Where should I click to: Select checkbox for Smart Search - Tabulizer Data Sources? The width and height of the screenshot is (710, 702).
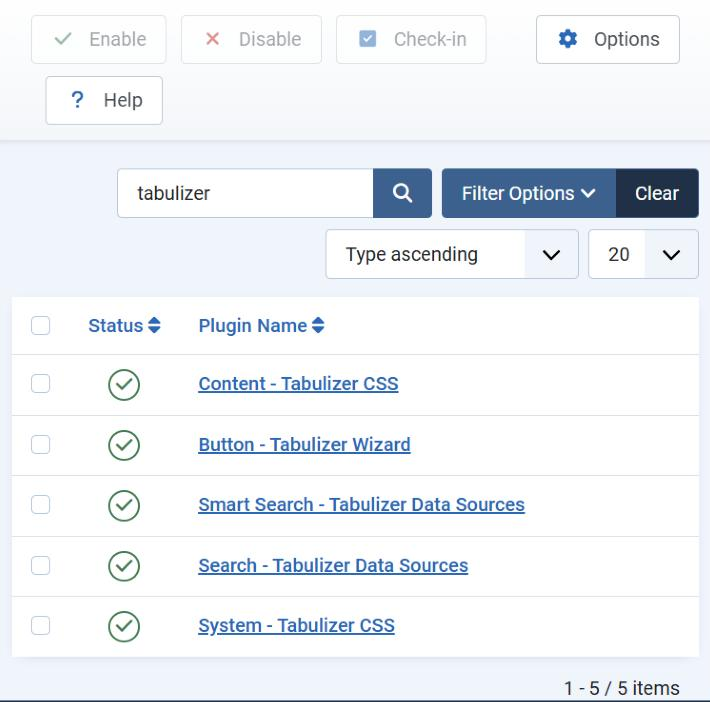tap(40, 505)
